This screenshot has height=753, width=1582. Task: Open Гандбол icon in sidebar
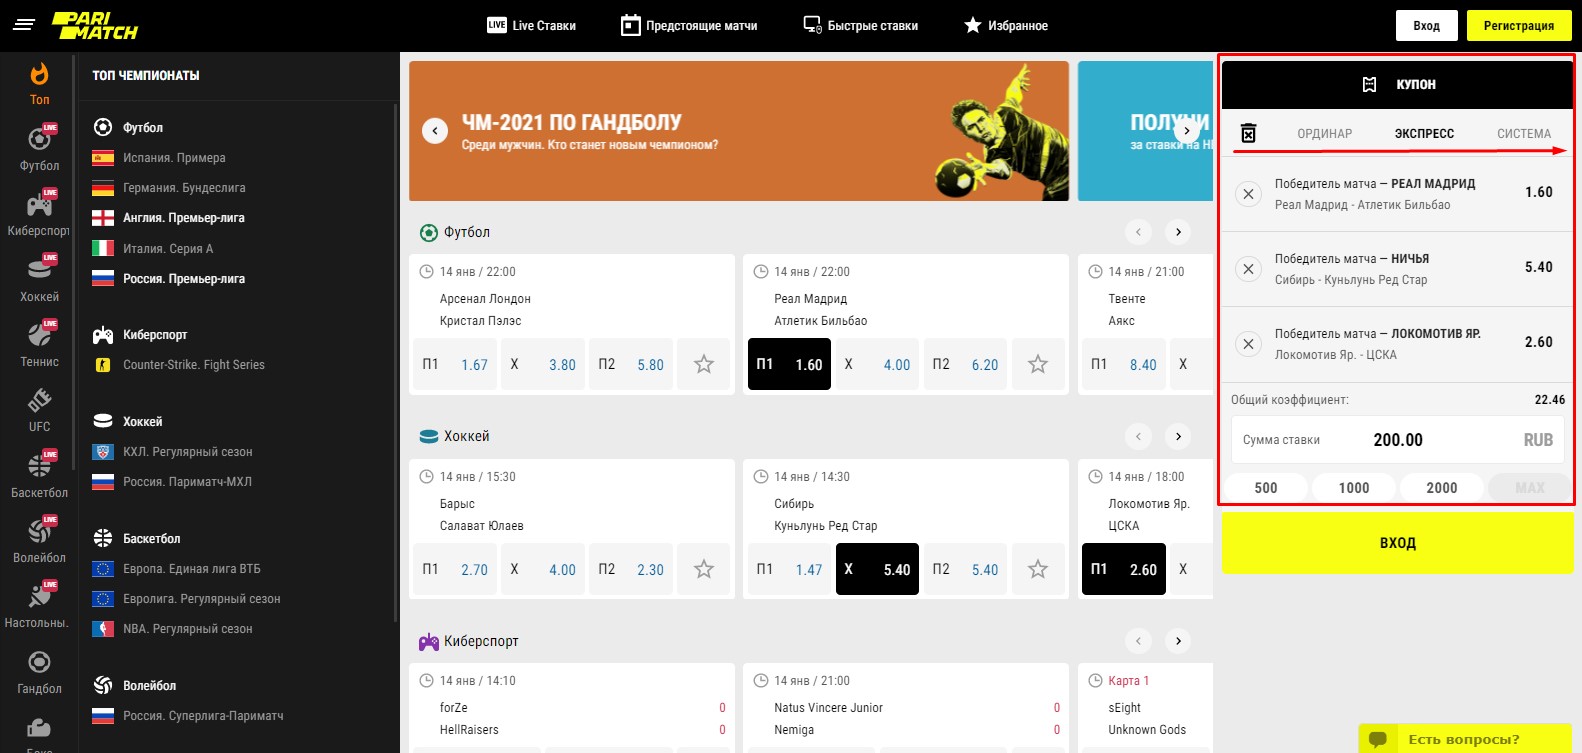pos(39,672)
